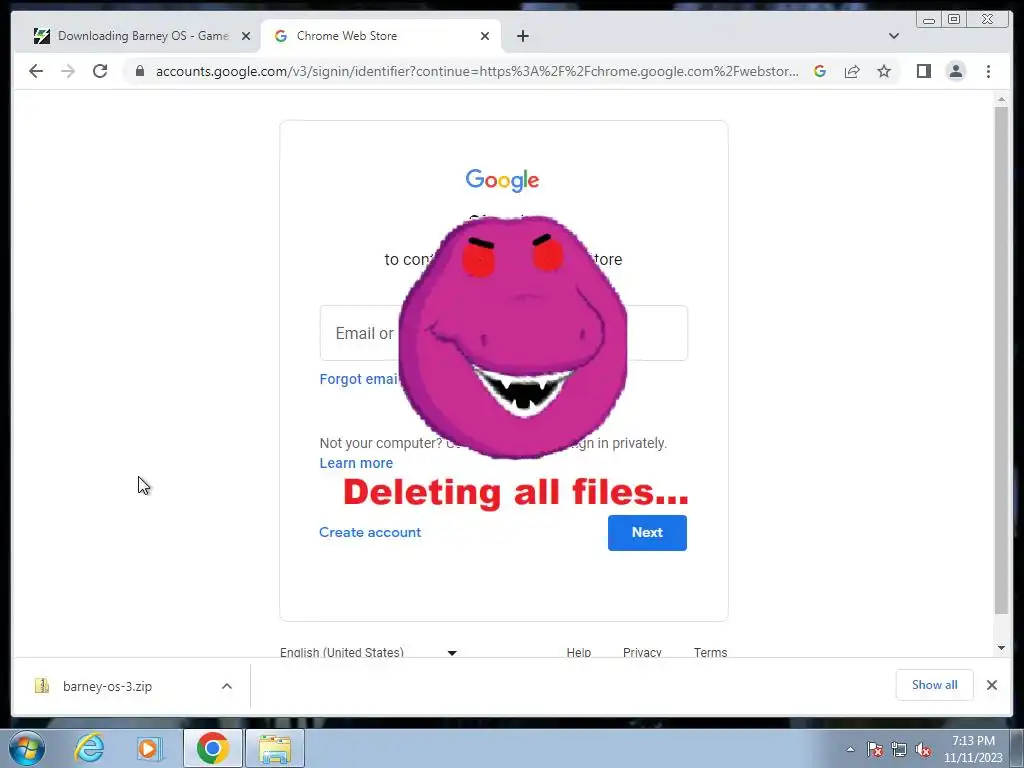Click the blue Next button
Image resolution: width=1024 pixels, height=768 pixels.
[647, 532]
